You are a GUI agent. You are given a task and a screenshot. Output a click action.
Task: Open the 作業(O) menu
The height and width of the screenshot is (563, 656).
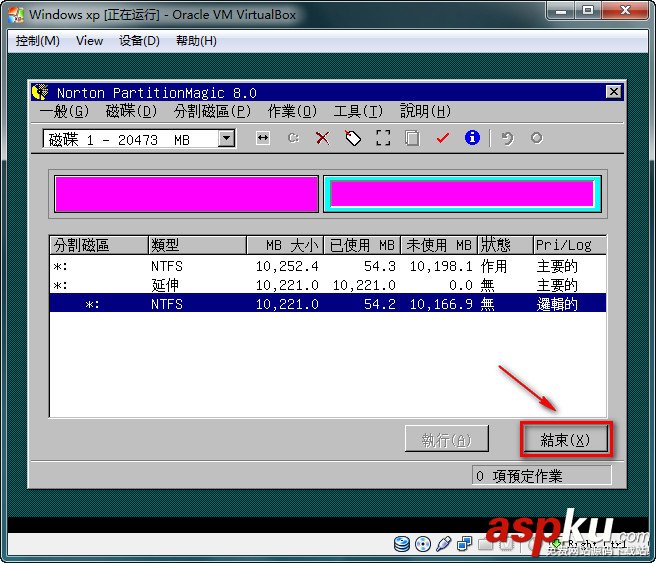(292, 111)
